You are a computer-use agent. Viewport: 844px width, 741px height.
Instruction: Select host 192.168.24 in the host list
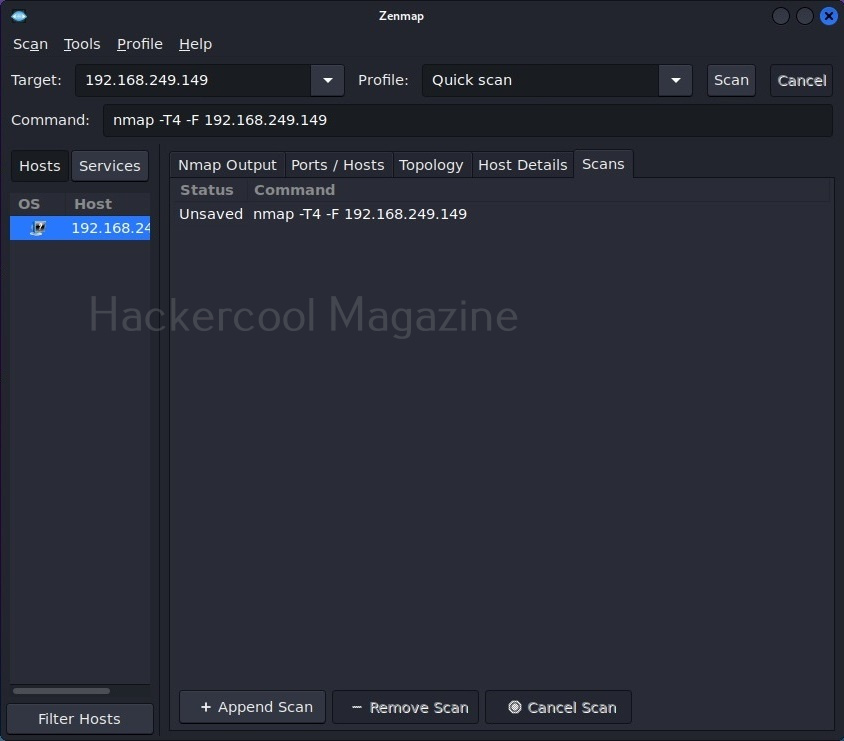pos(80,228)
